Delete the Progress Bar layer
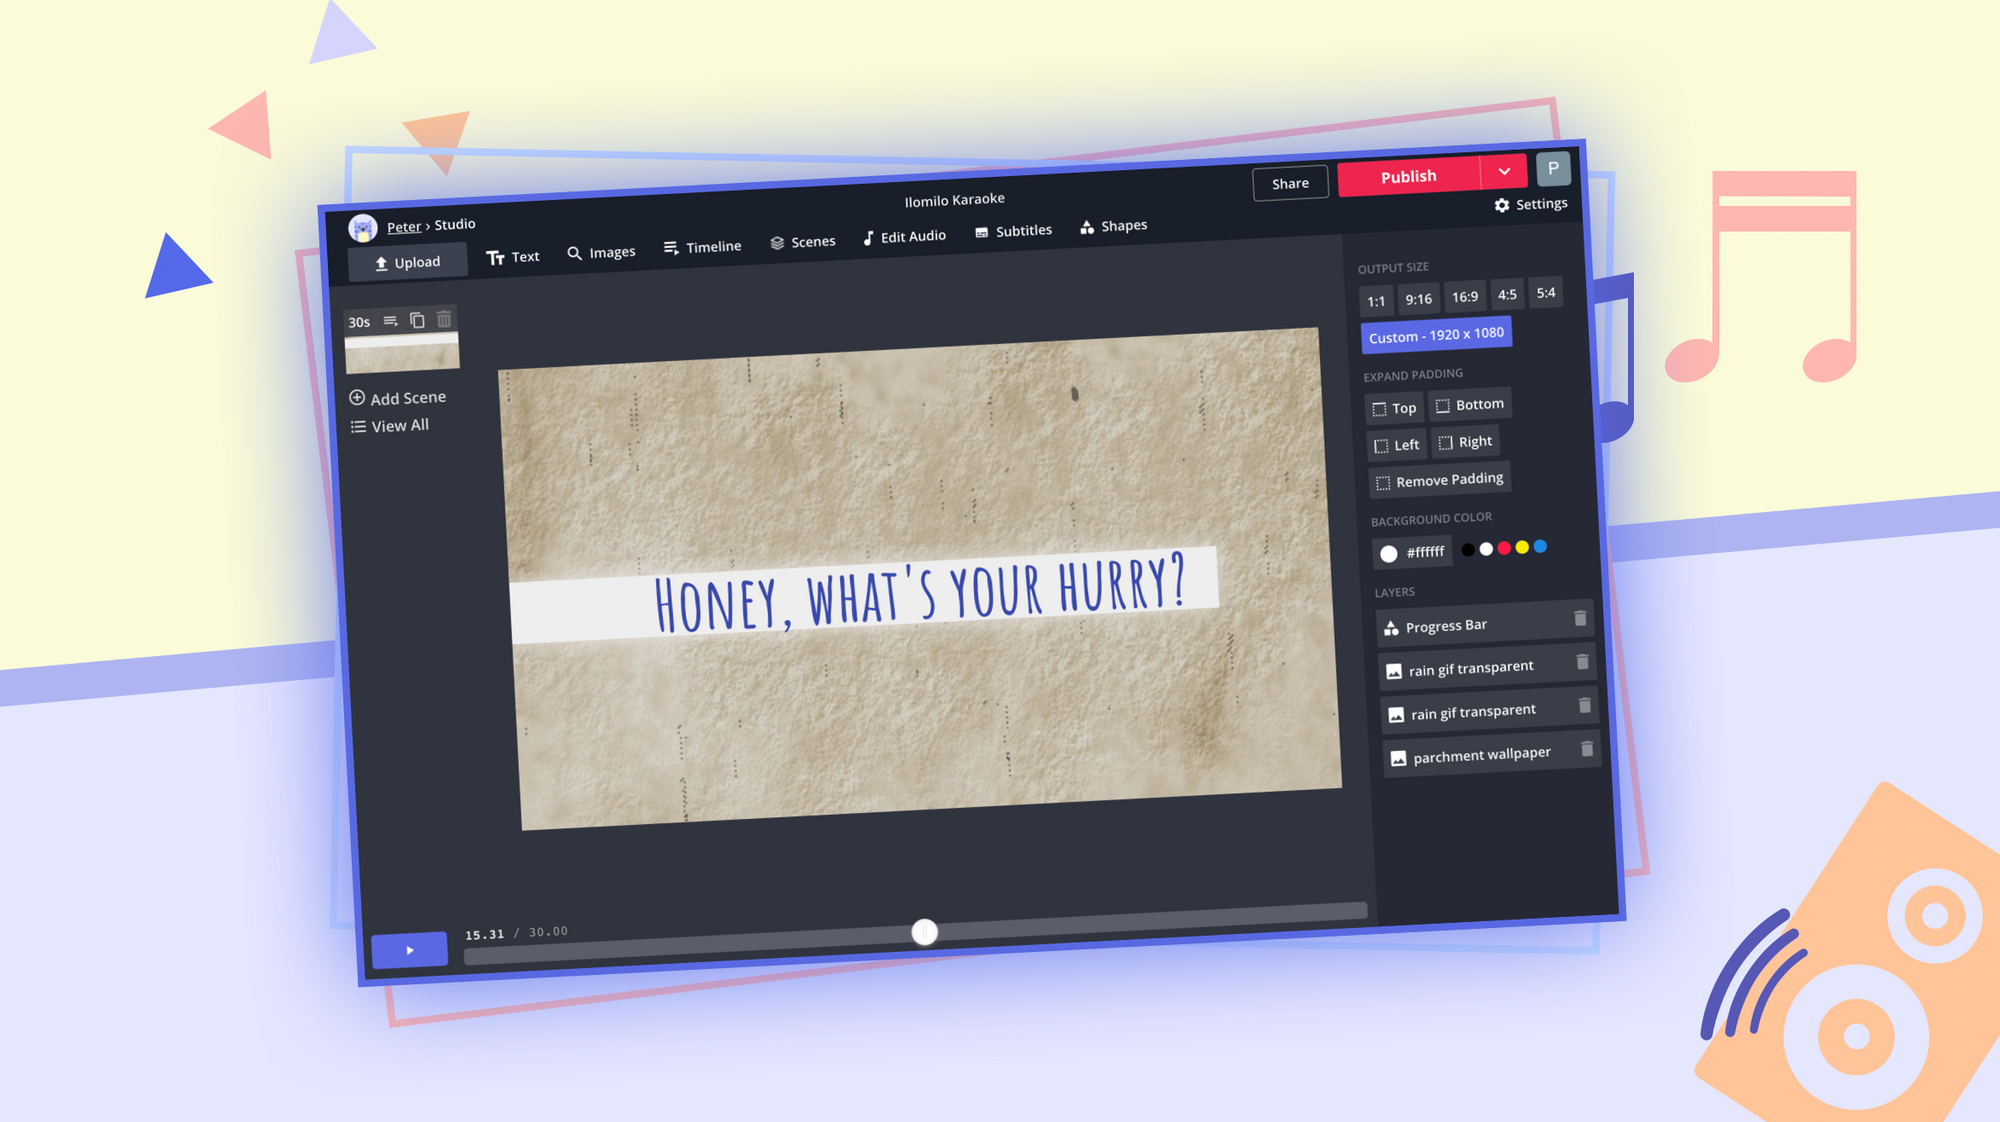The height and width of the screenshot is (1122, 2000). pos(1581,620)
